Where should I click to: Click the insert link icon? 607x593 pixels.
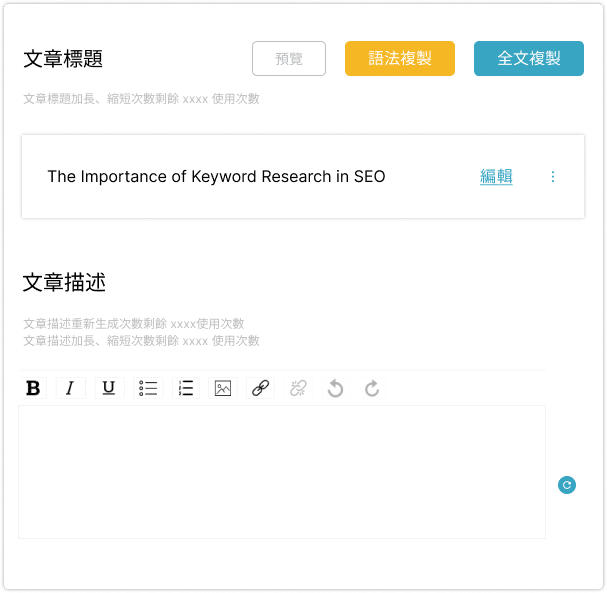pyautogui.click(x=260, y=388)
